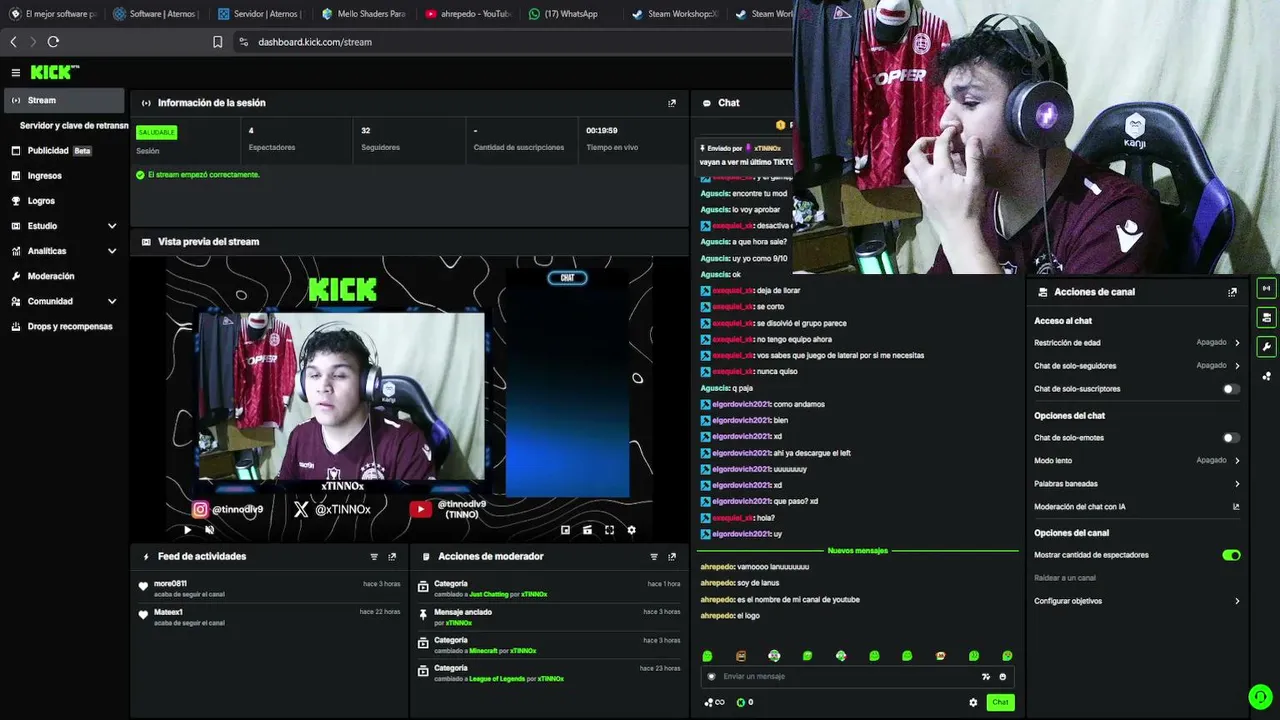Screen dimensions: 1280x720
Task: Toggle the stream widget sidebar icon
Action: pyautogui.click(x=1267, y=289)
